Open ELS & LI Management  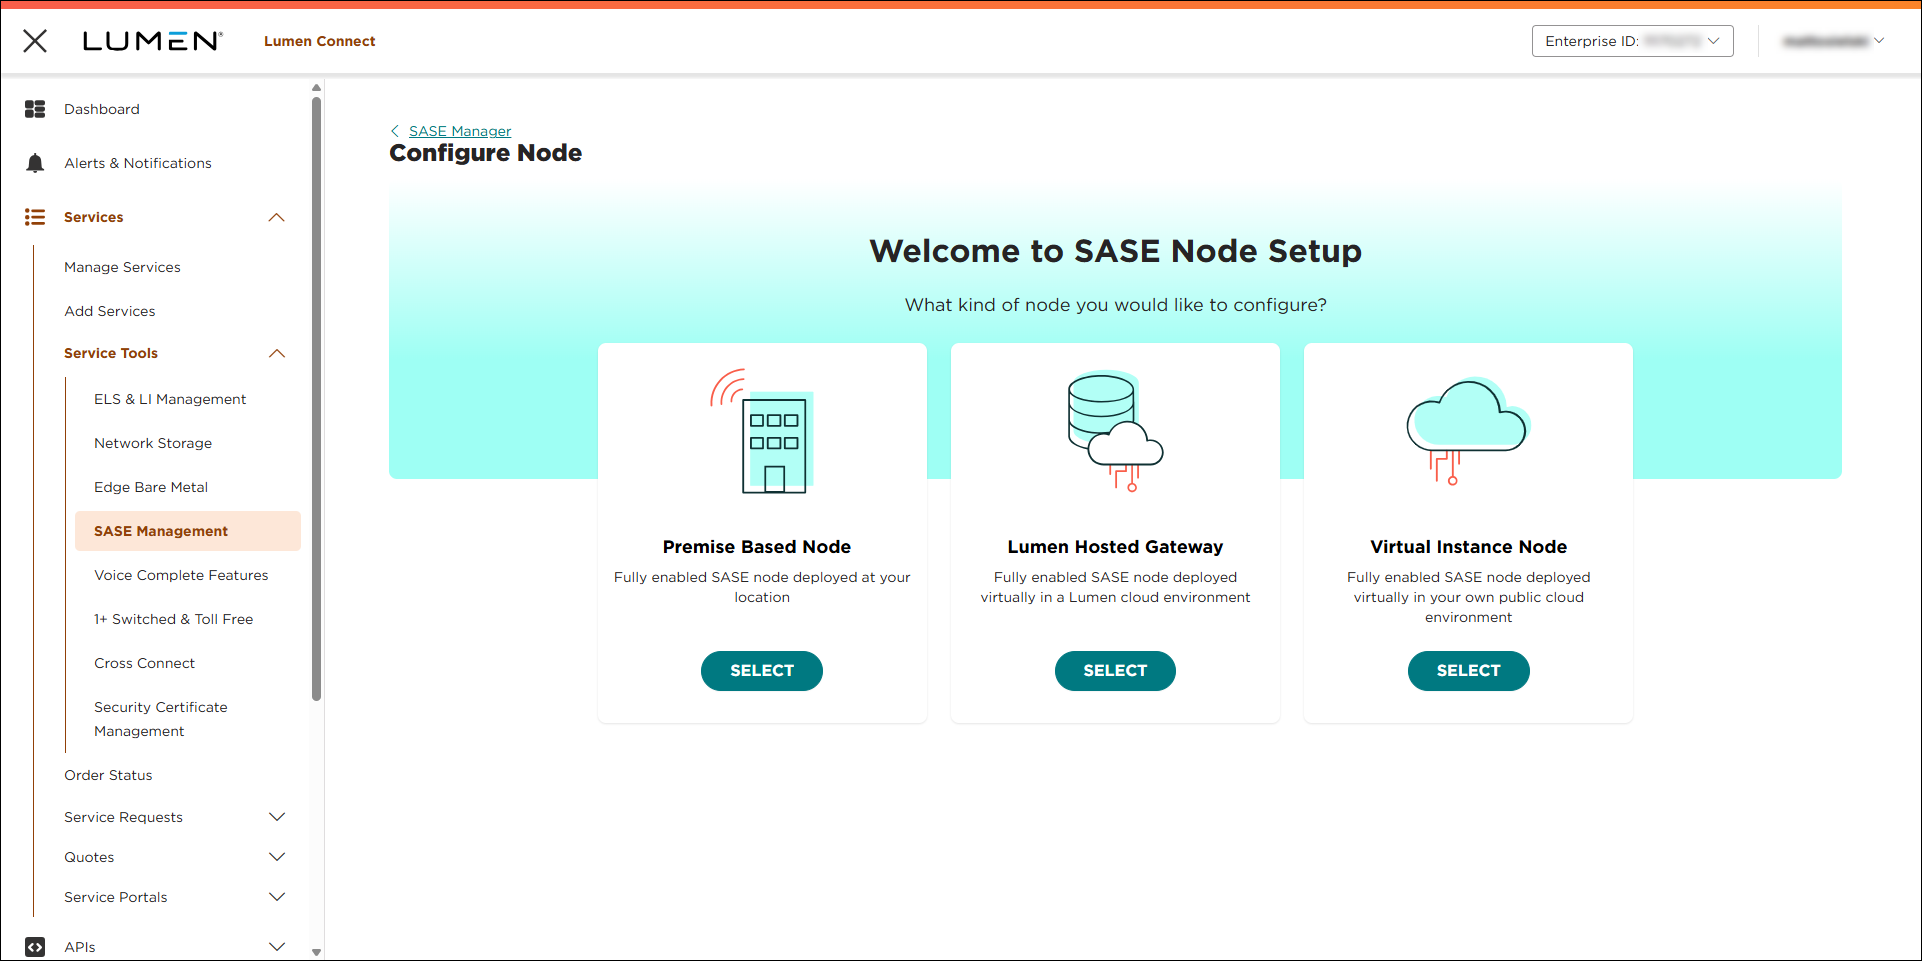[x=170, y=399]
